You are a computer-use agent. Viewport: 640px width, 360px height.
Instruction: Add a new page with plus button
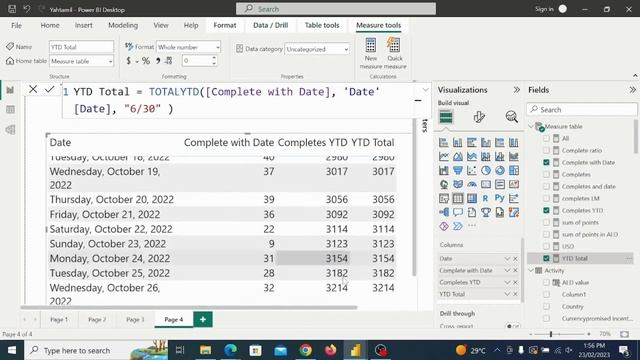coord(203,320)
